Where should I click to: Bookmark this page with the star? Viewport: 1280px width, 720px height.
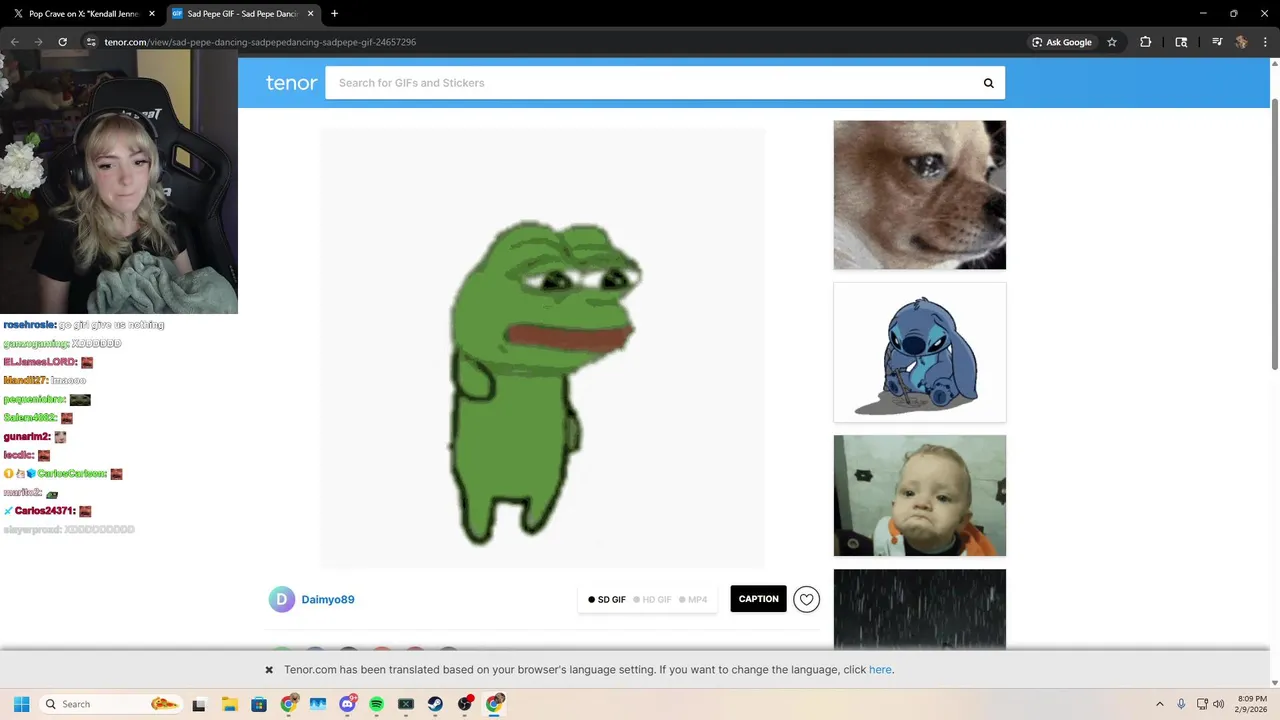point(1111,42)
